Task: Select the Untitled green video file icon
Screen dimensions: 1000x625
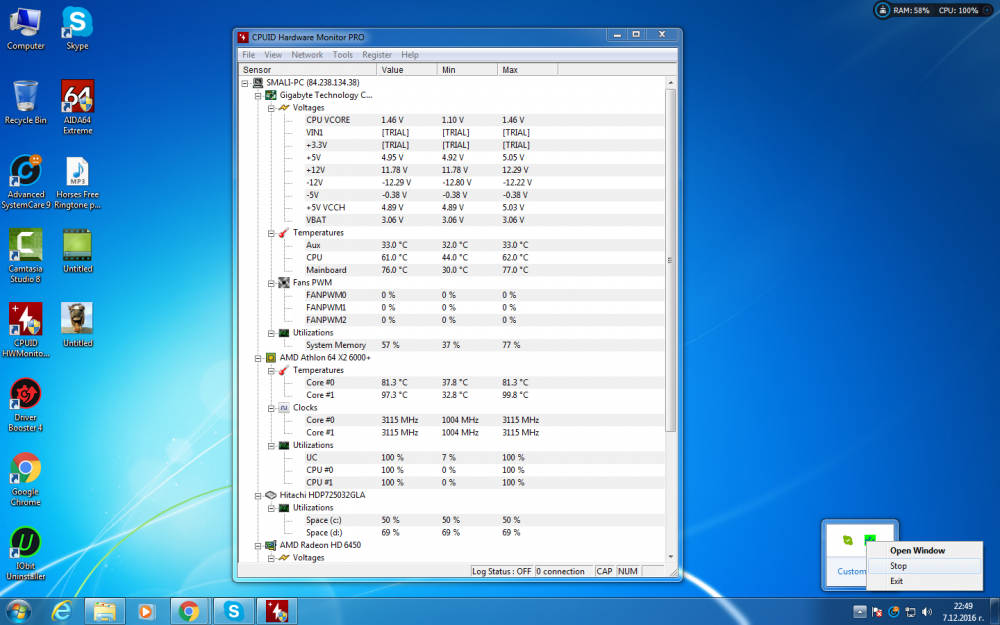Action: click(77, 251)
